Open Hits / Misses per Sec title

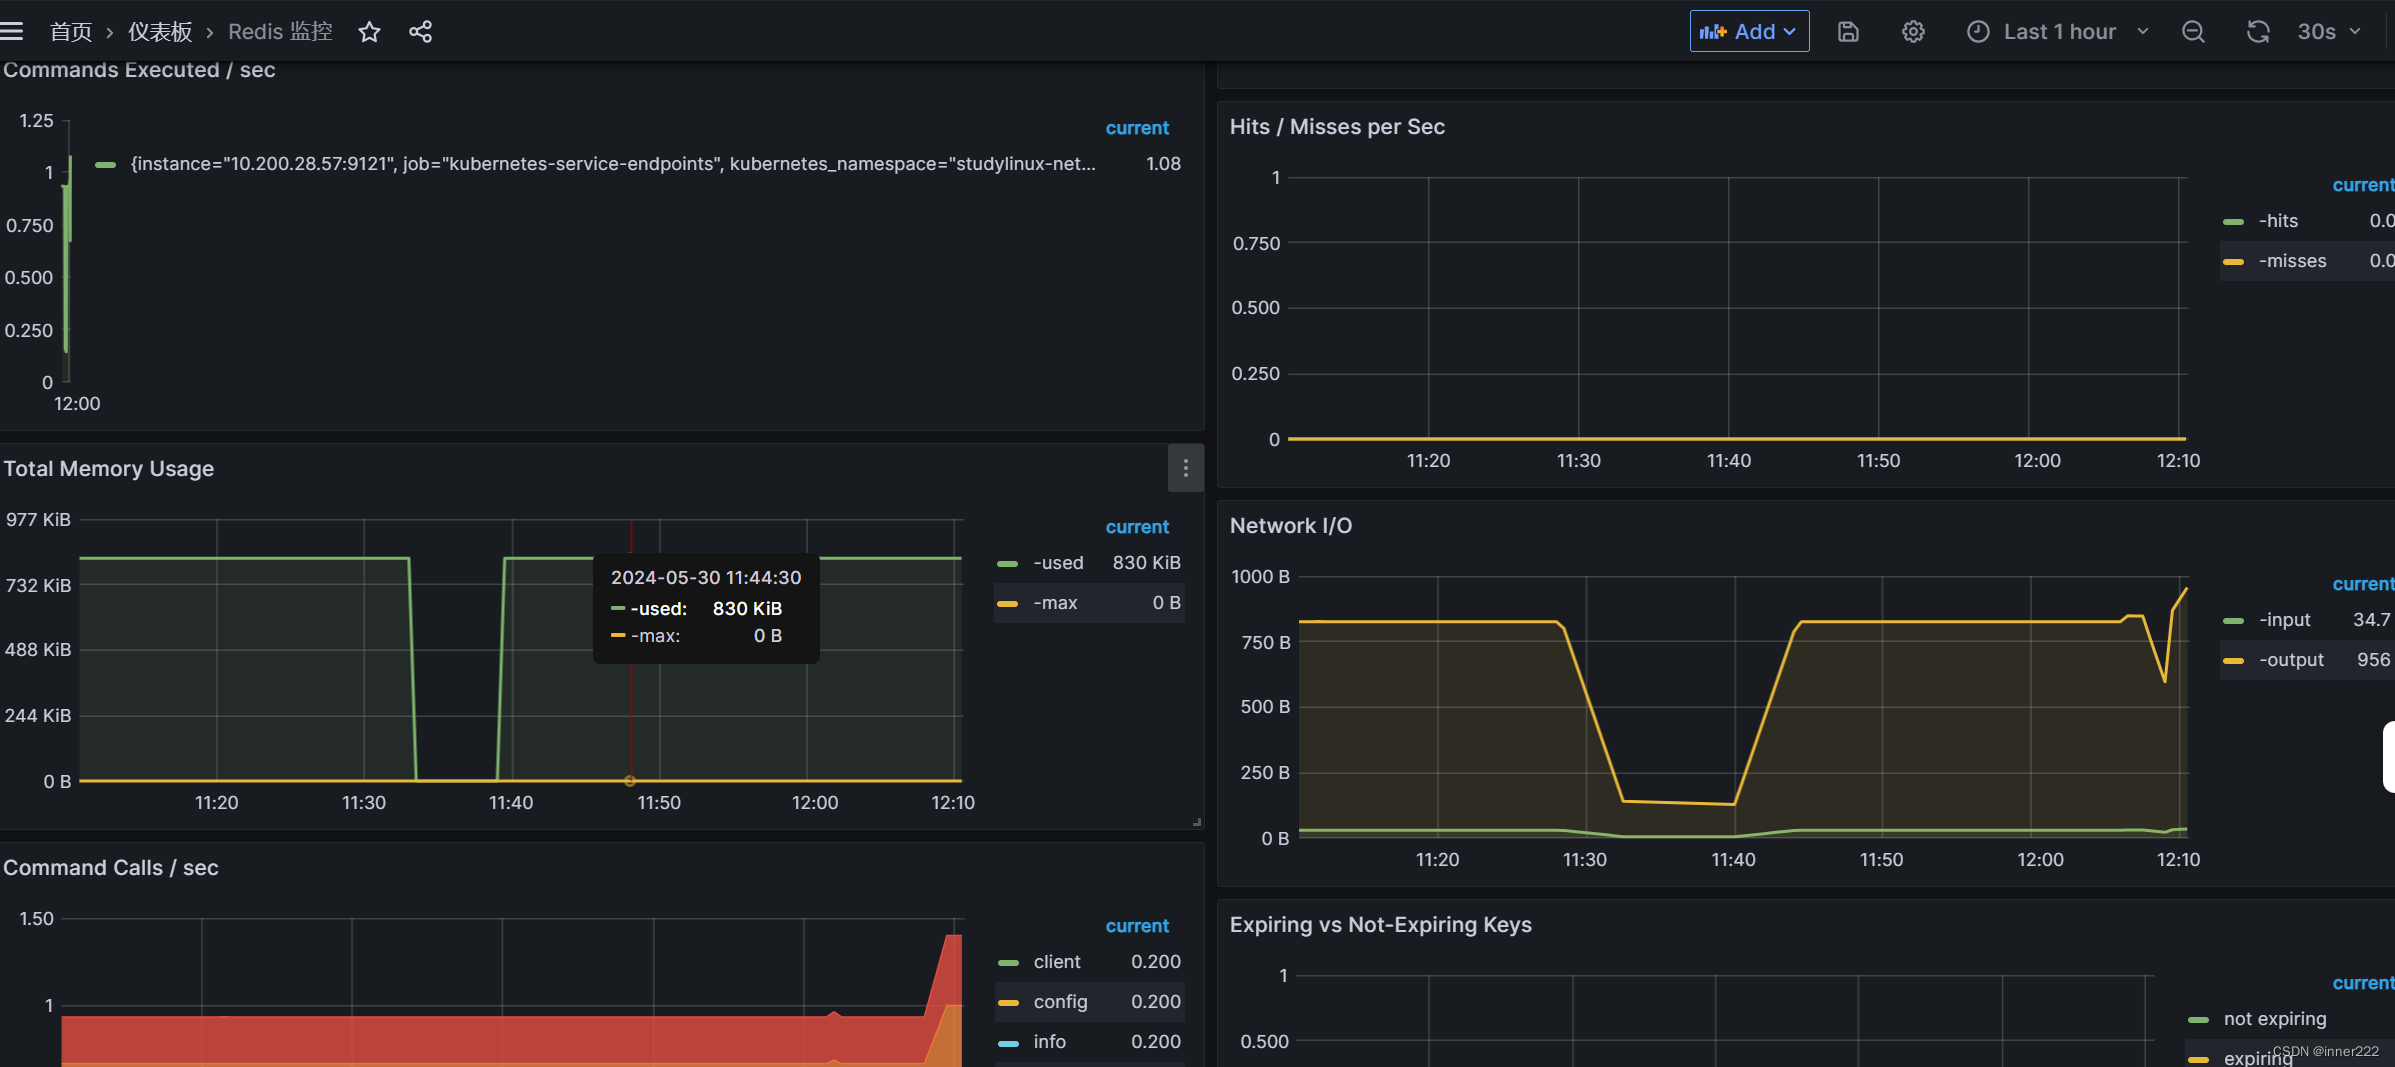1337,127
